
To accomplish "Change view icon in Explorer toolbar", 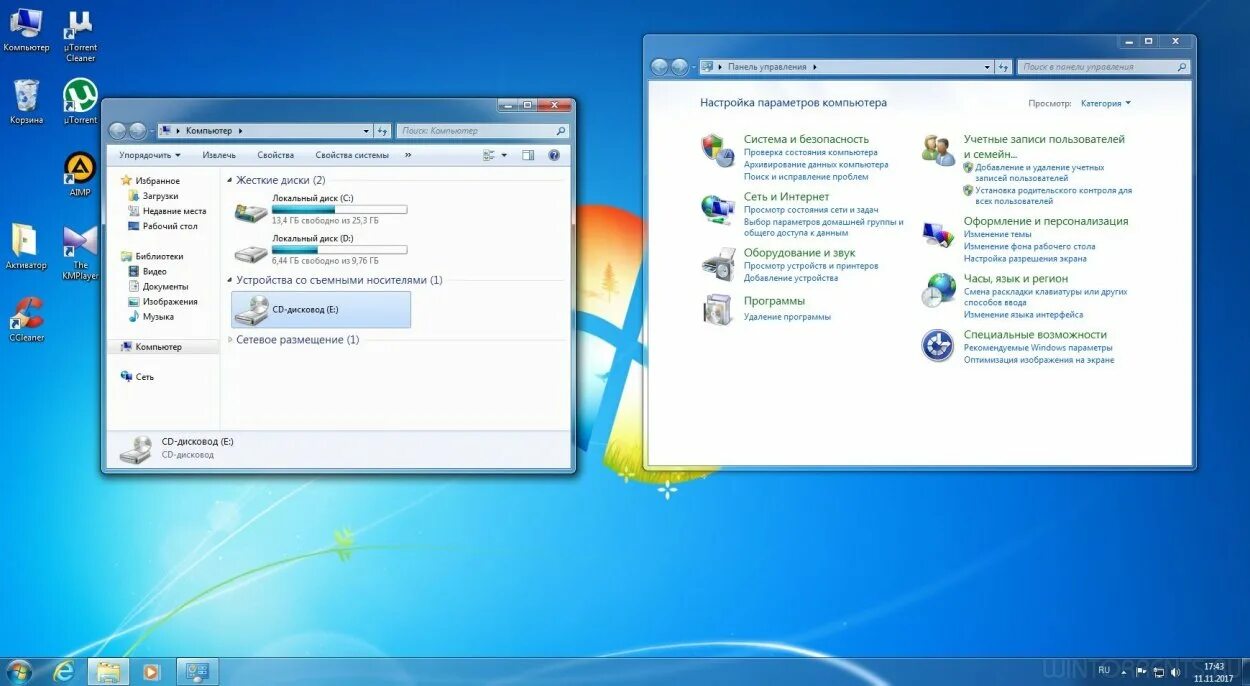I will point(489,155).
